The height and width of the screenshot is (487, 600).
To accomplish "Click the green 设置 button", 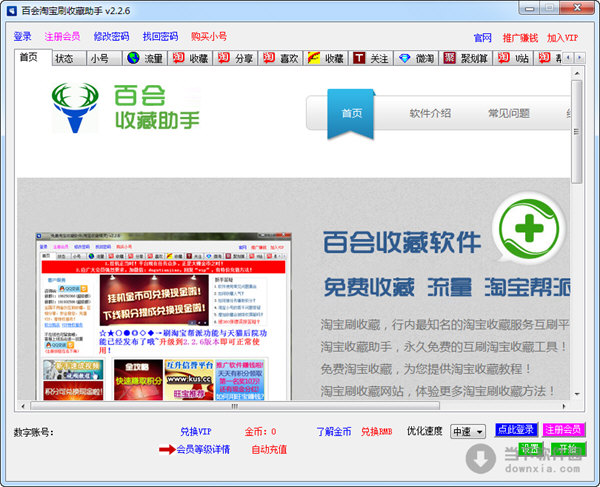I will (530, 449).
